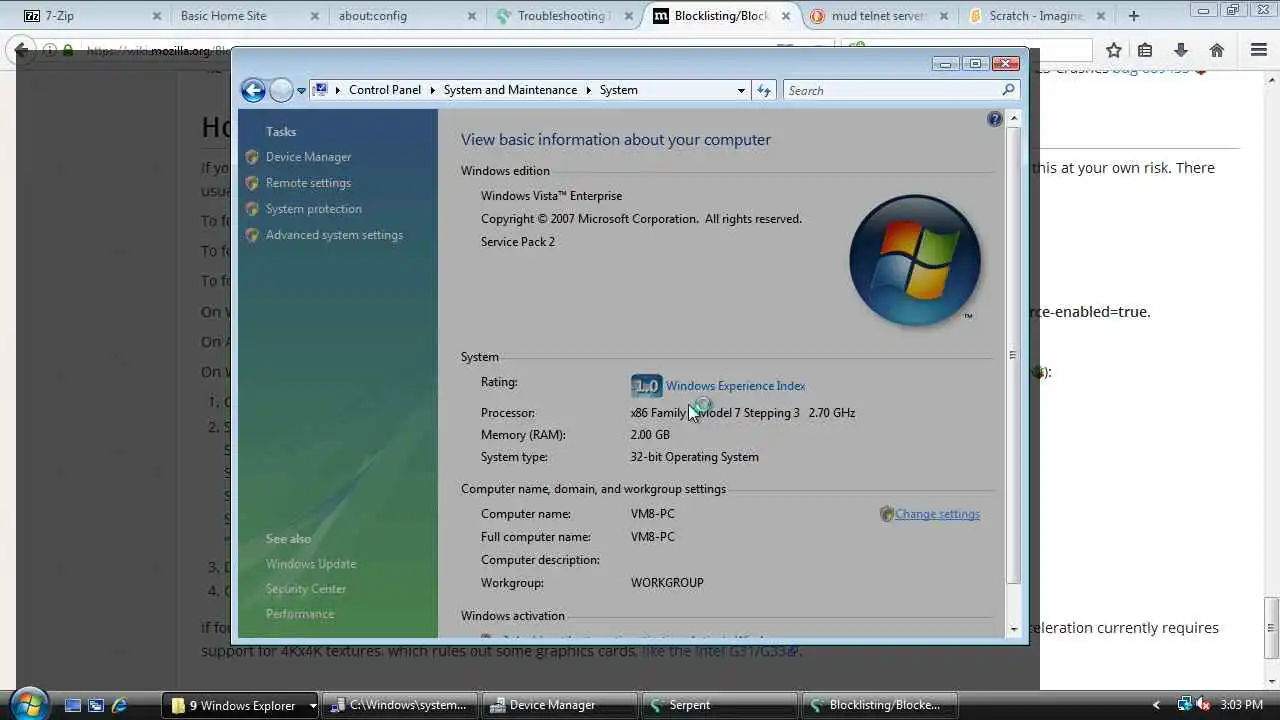The image size is (1280, 720).
Task: Switch to the Troubleshooting browser tab
Action: tap(562, 16)
